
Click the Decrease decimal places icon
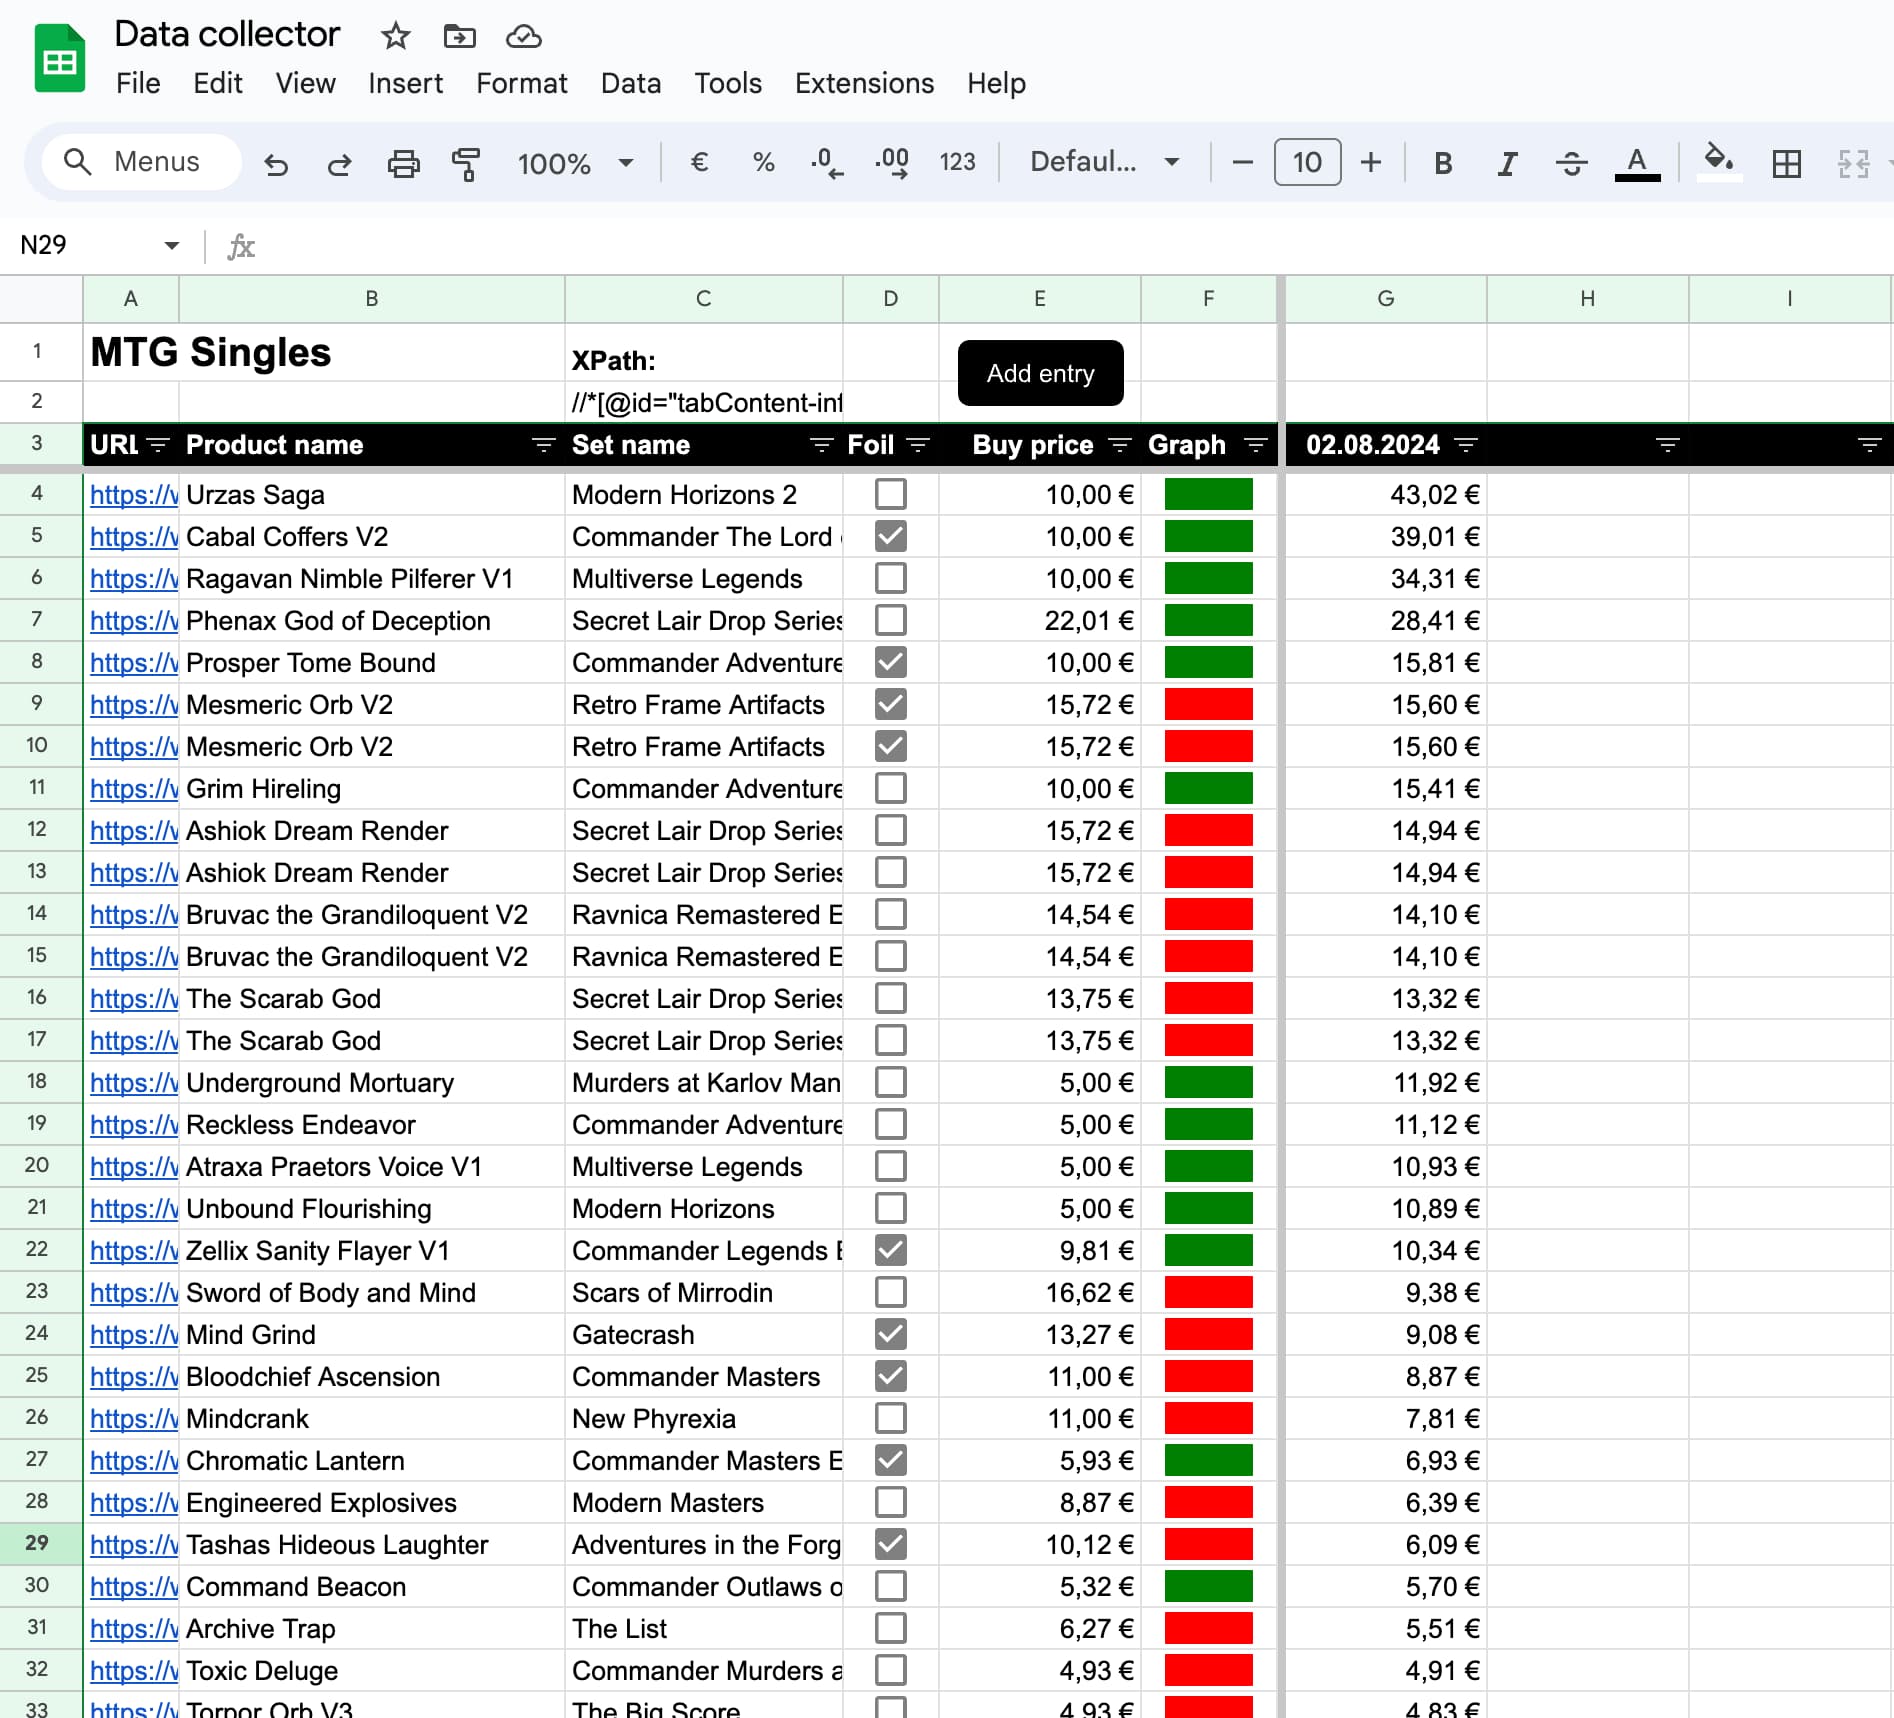point(825,162)
